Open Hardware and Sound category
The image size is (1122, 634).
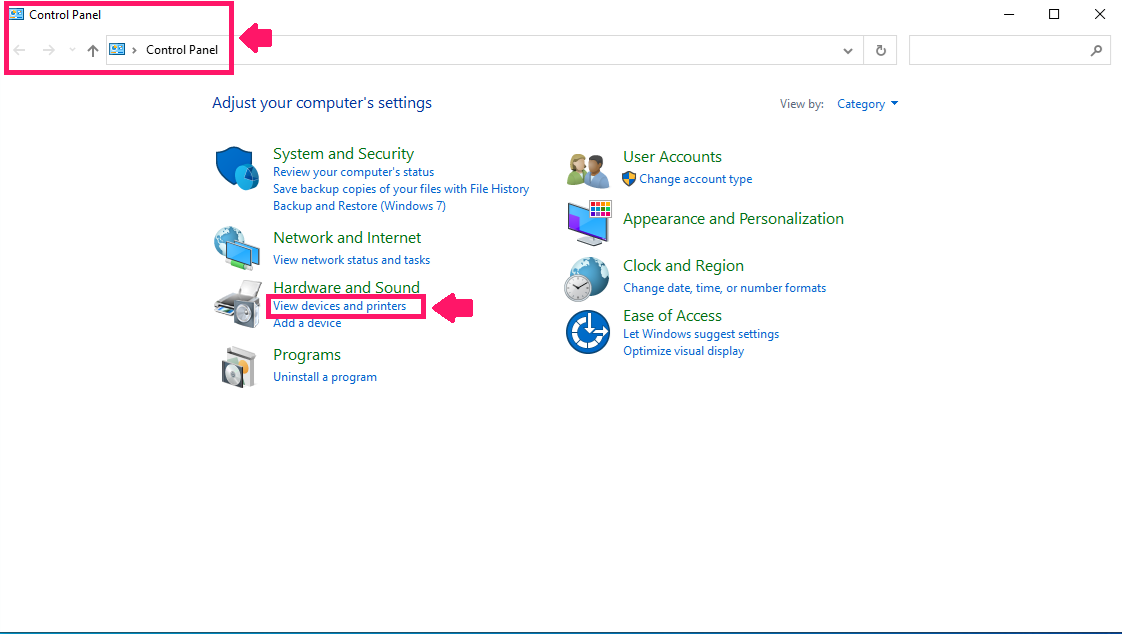(x=346, y=287)
